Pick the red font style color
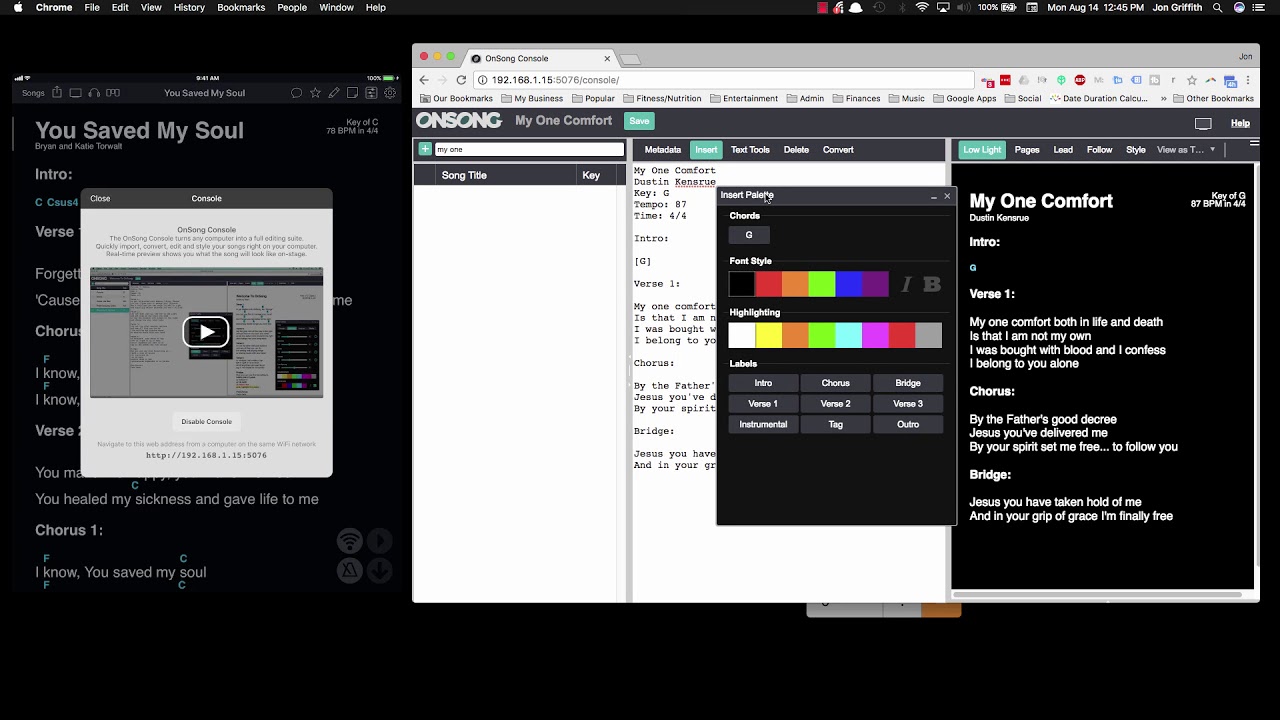The image size is (1280, 720). click(x=768, y=284)
